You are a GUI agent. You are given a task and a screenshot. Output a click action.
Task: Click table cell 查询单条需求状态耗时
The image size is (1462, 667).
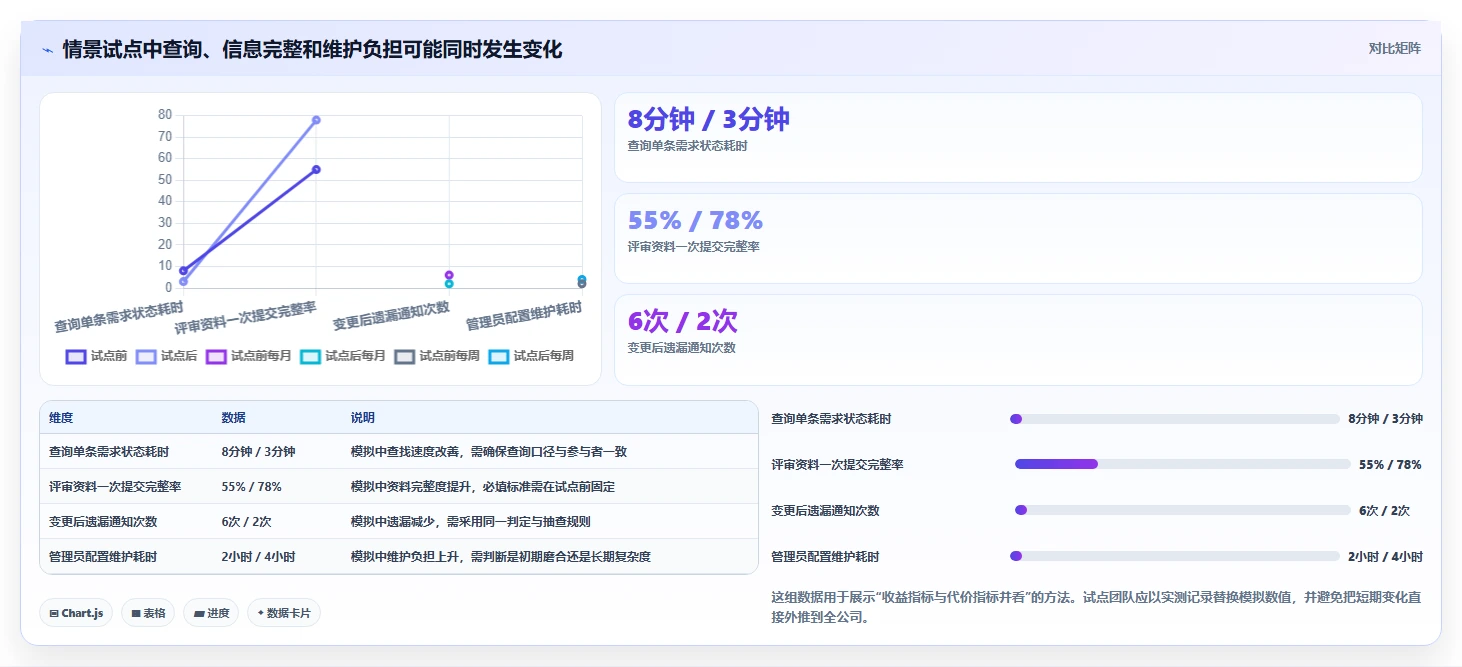point(109,452)
